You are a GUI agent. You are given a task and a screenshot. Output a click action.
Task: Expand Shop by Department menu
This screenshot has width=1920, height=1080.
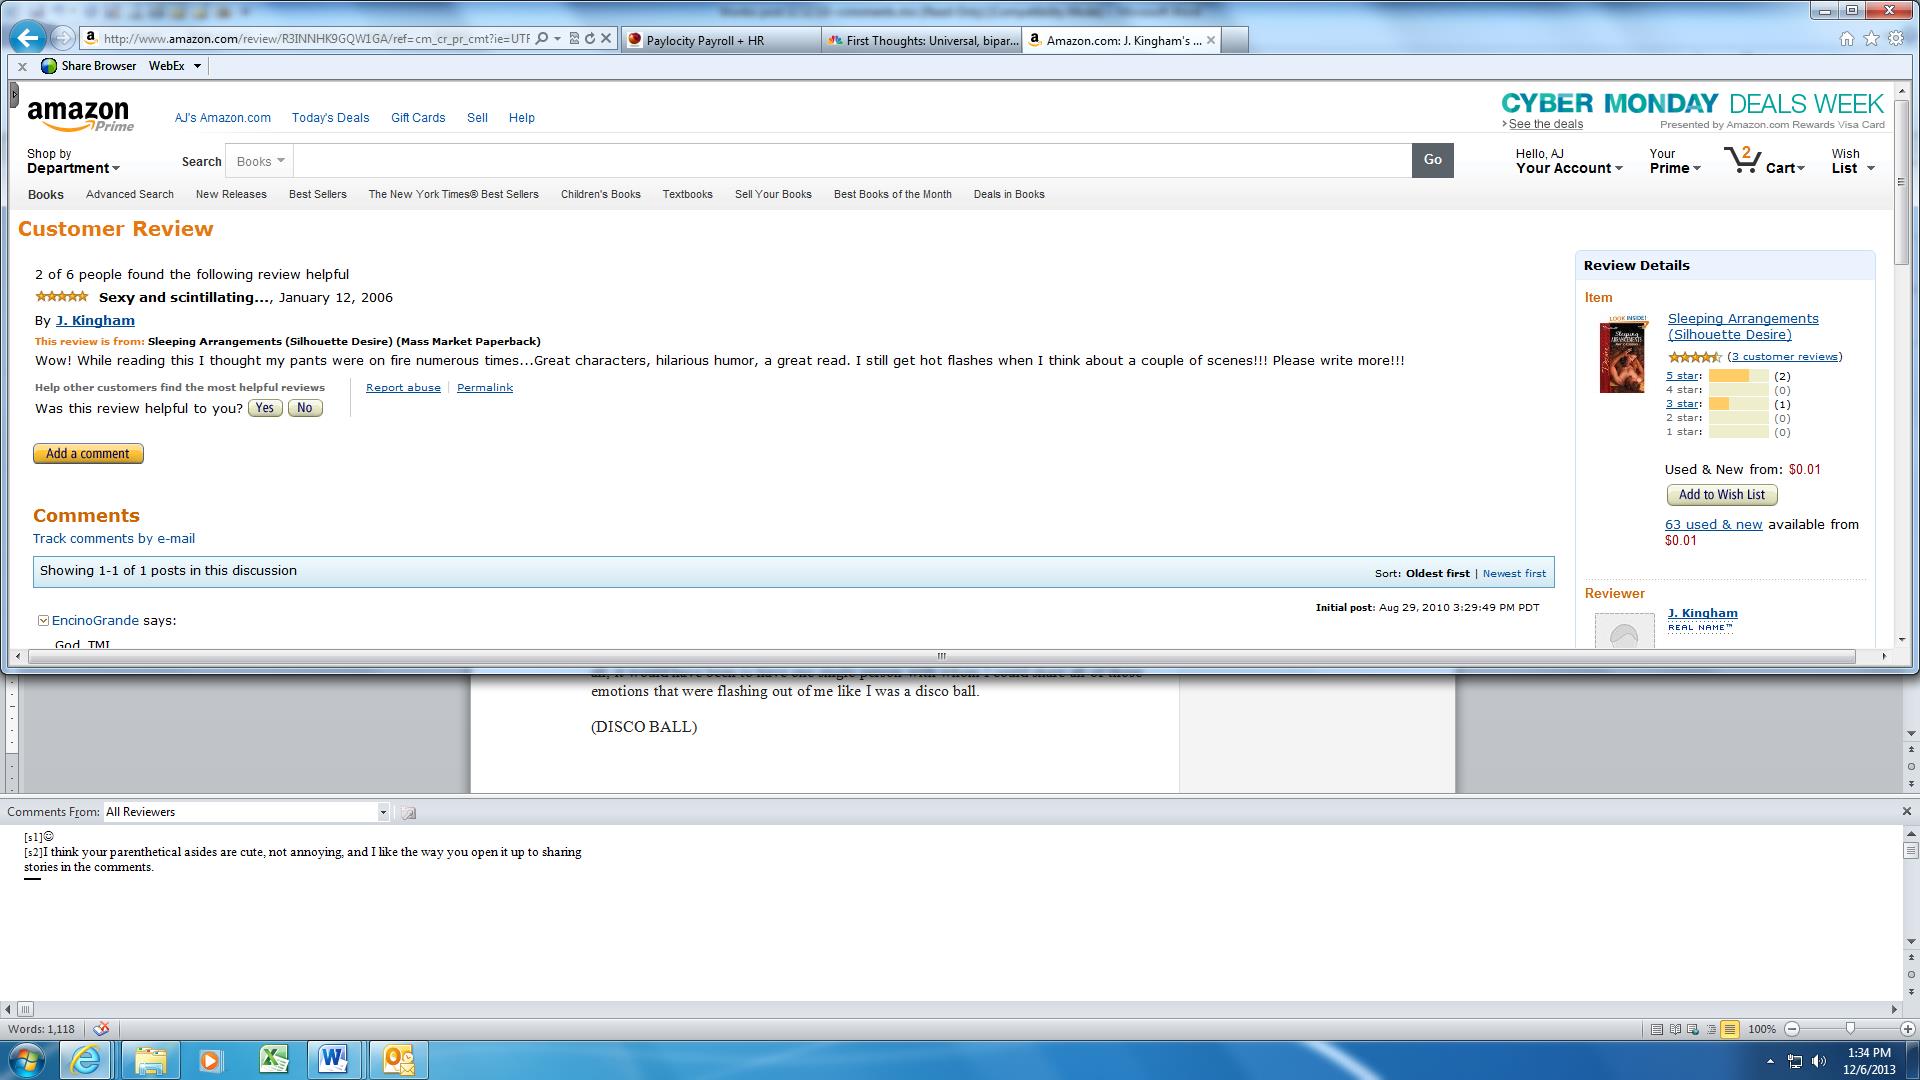click(x=73, y=161)
